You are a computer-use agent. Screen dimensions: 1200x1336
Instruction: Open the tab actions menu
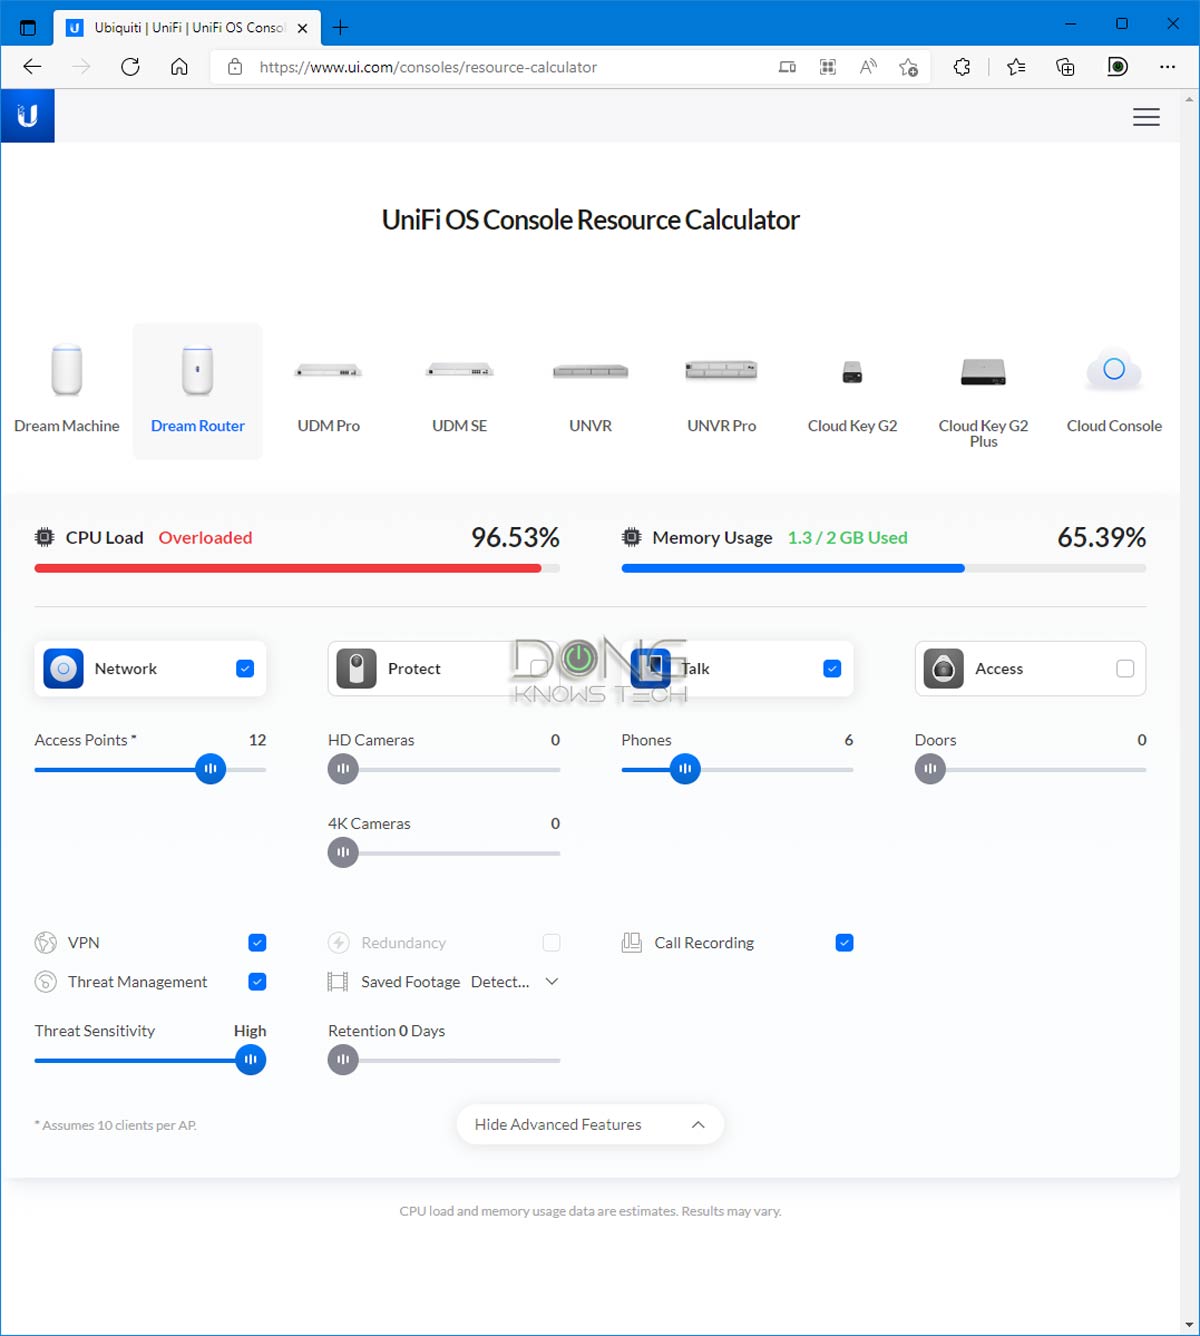pyautogui.click(x=28, y=28)
